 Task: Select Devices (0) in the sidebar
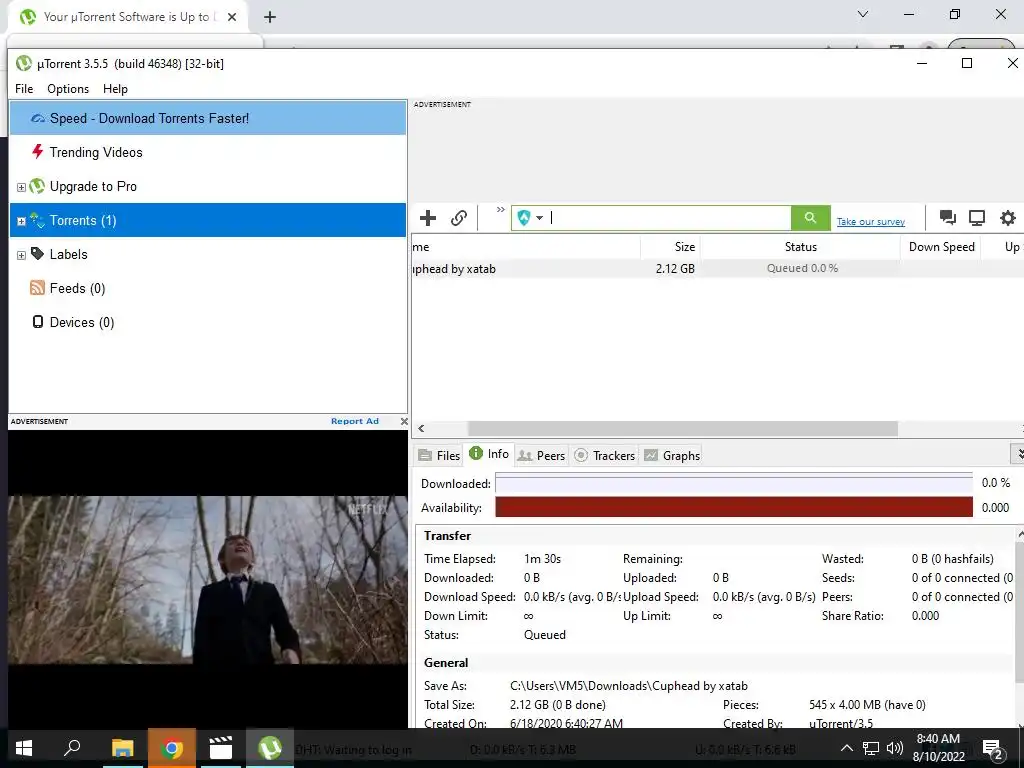[x=208, y=322]
